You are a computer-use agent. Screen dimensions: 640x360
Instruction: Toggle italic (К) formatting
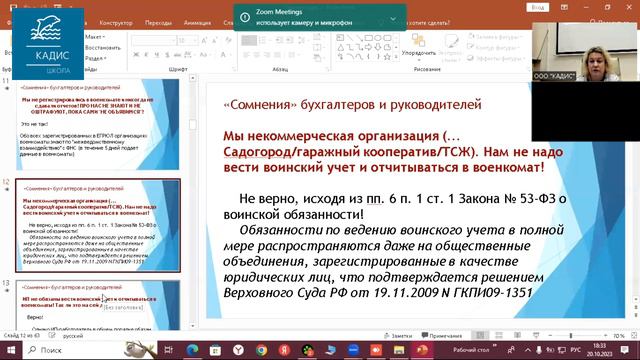(146, 55)
